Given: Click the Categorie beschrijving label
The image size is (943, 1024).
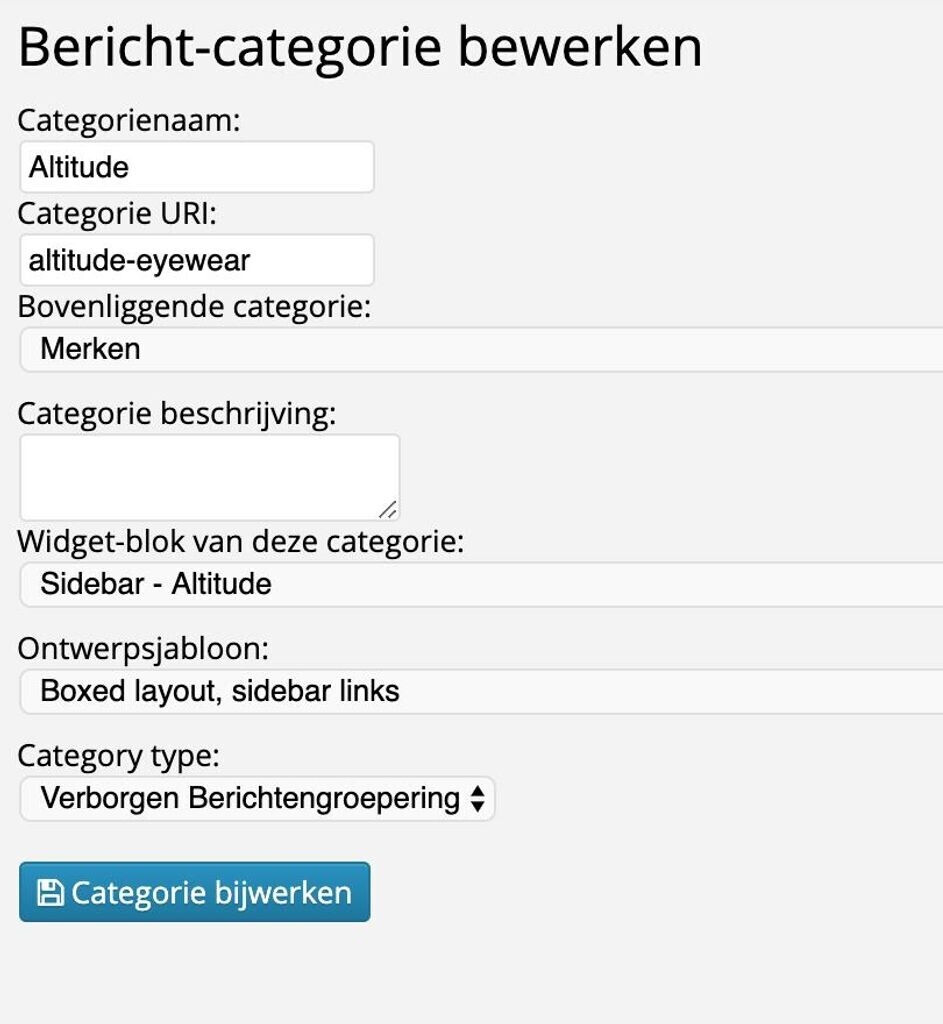Looking at the screenshot, I should click(177, 414).
